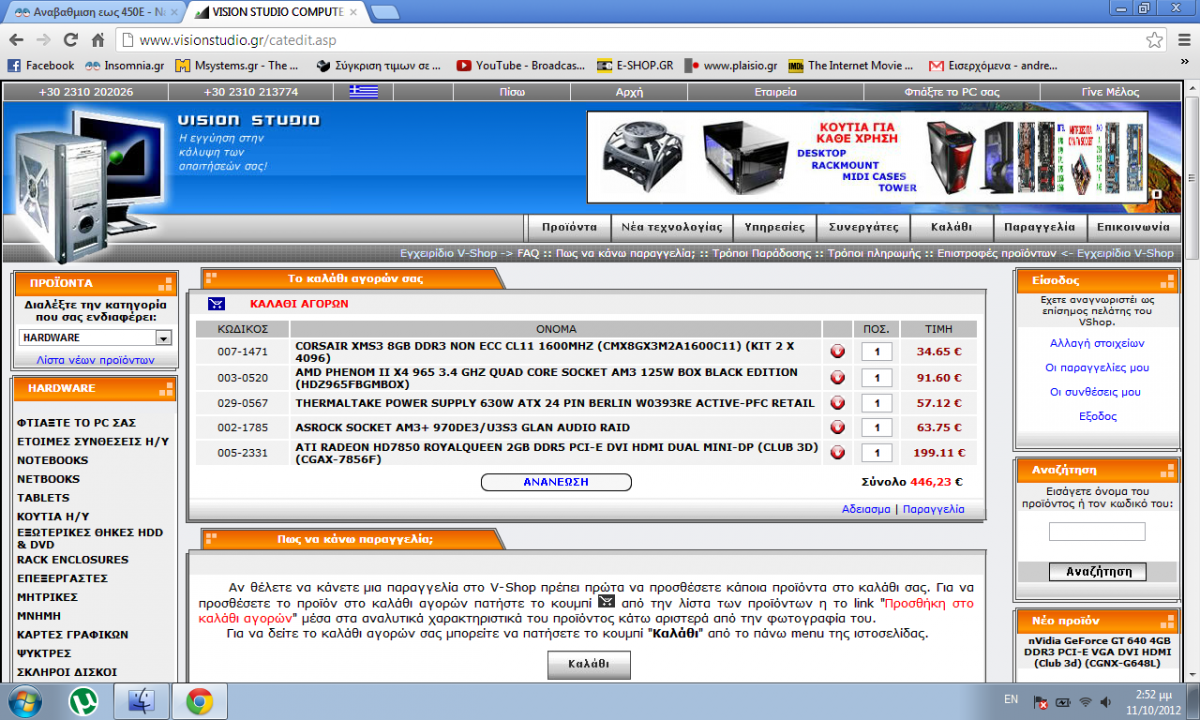1200x720 pixels.
Task: Open the ΜΗΤΡΙΚΕΣ category
Action: [x=46, y=597]
